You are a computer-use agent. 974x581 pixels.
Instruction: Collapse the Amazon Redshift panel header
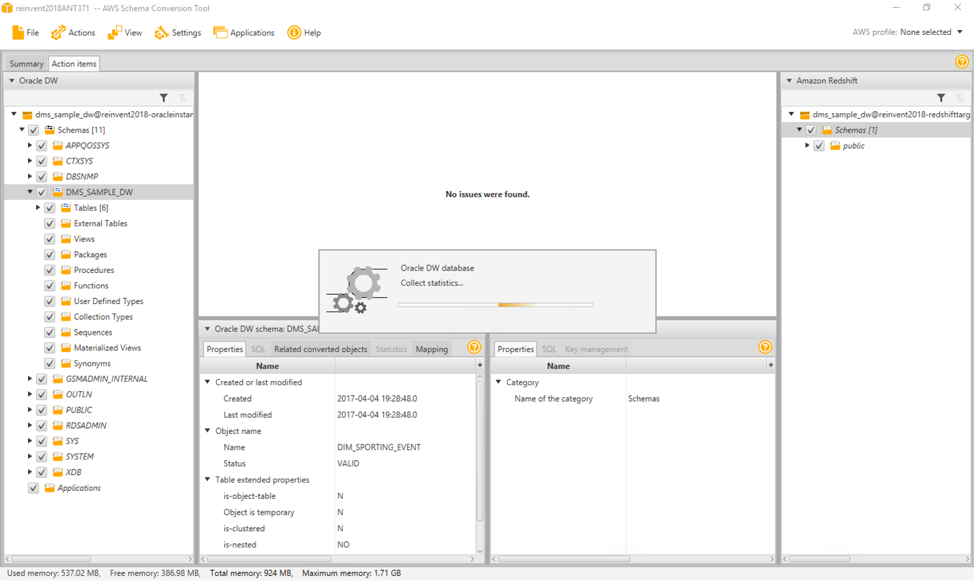[790, 80]
